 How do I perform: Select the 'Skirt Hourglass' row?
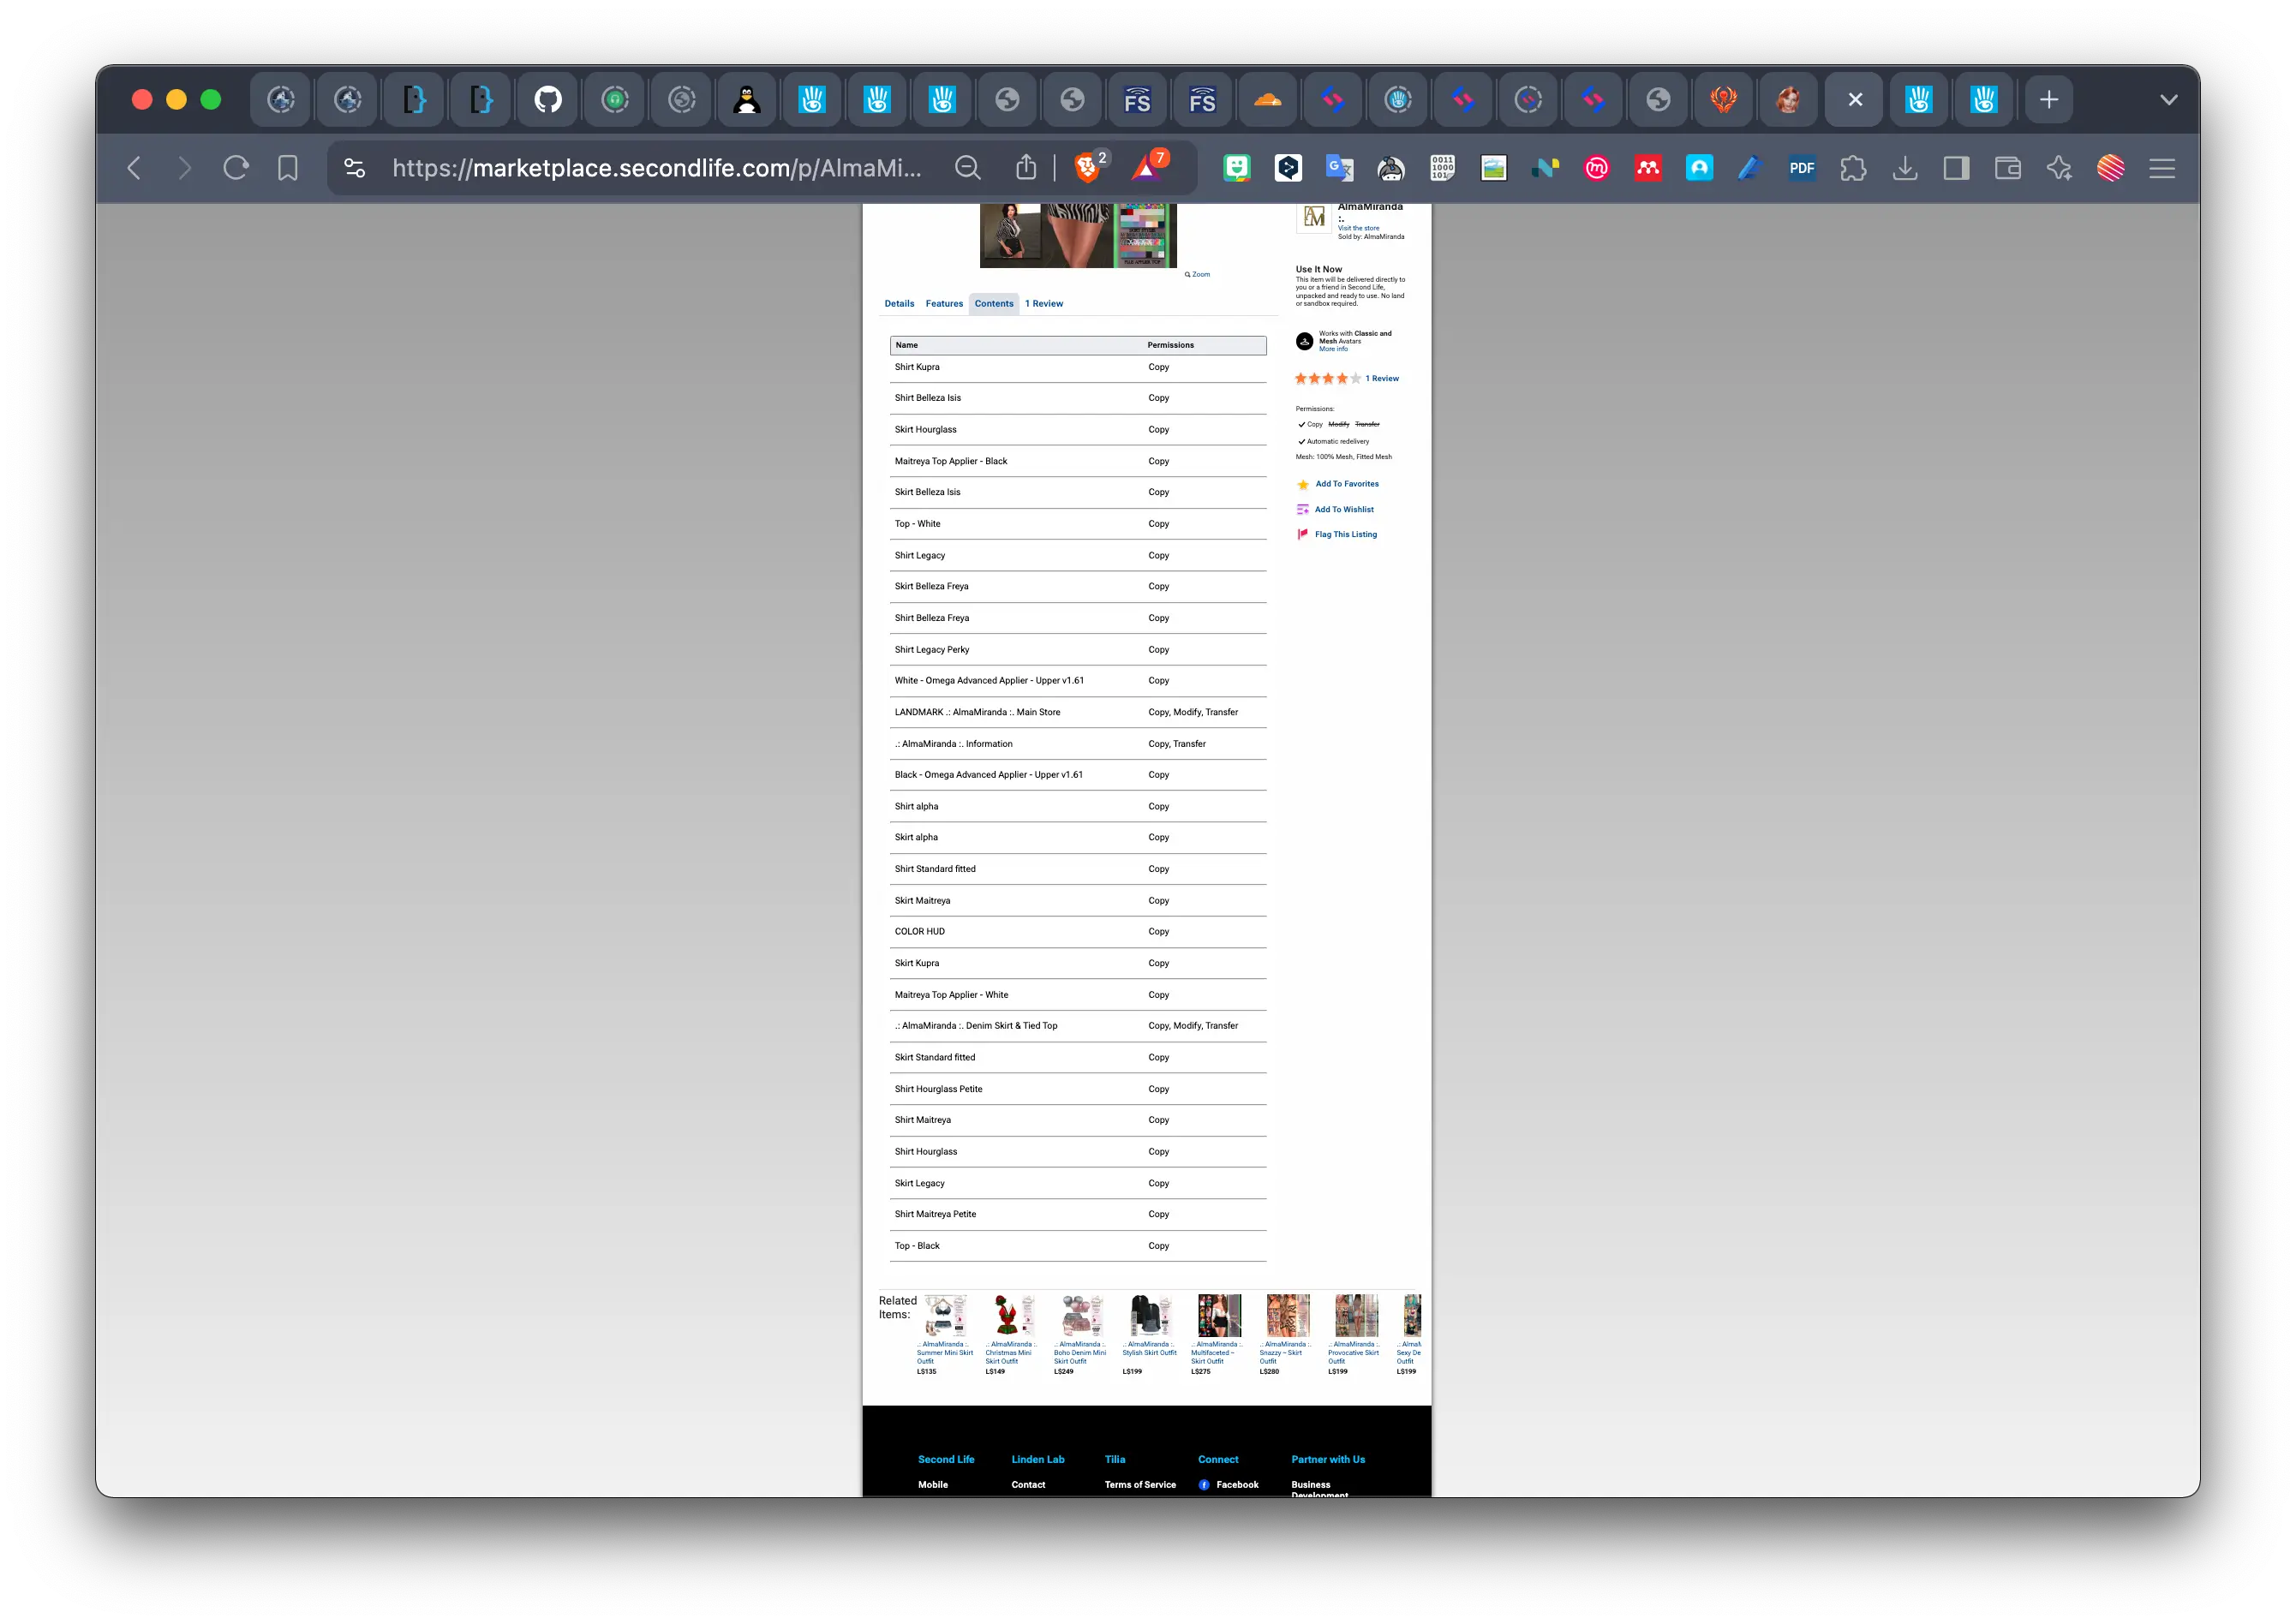(x=1078, y=429)
